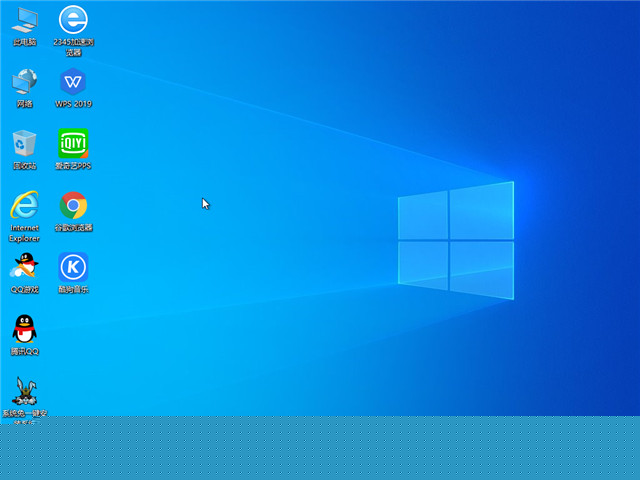The width and height of the screenshot is (640, 480).
Task: Click the Kugou Music (酷狗音乐) icon
Action: pos(73,267)
